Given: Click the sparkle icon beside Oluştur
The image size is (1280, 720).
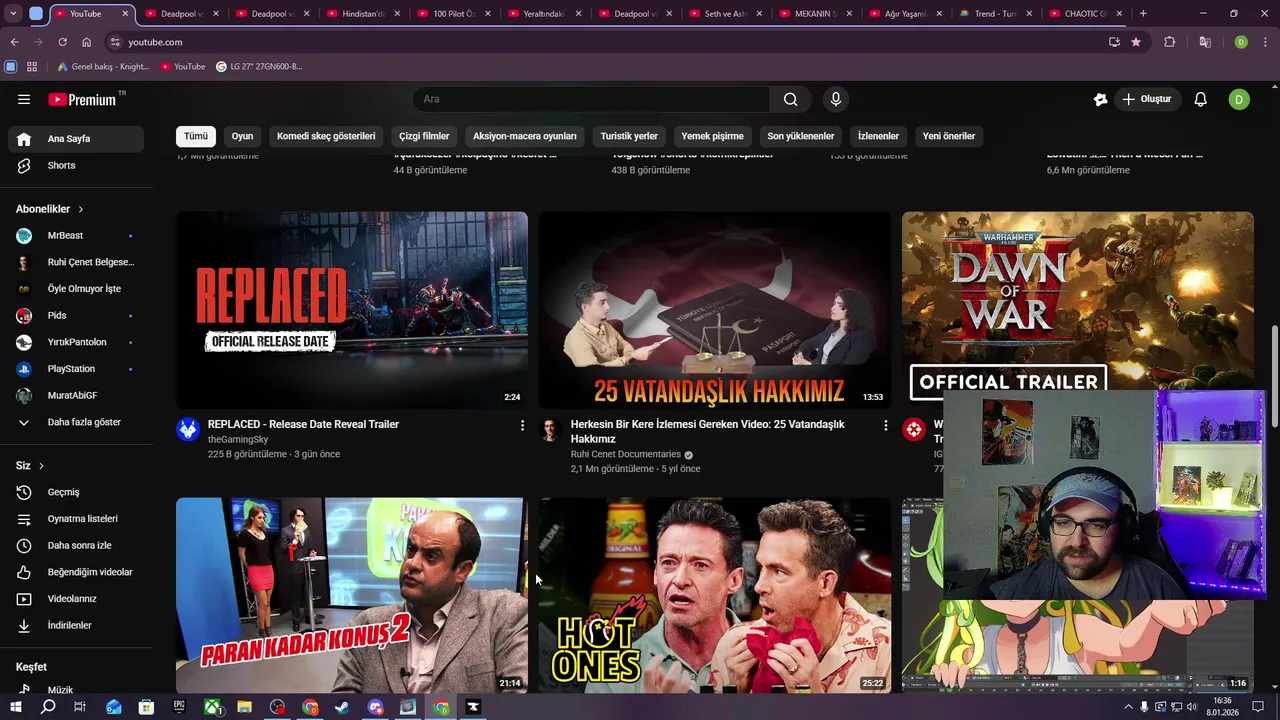Looking at the screenshot, I should pos(1100,99).
